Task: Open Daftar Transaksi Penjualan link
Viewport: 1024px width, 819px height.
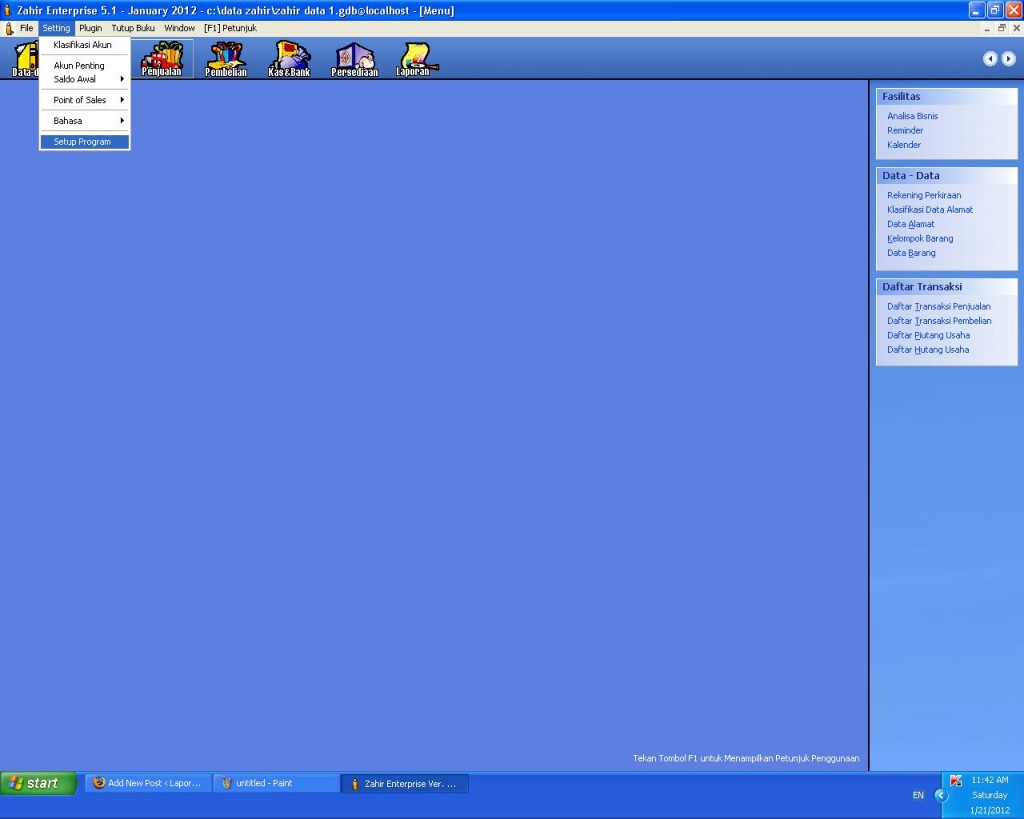Action: point(938,306)
